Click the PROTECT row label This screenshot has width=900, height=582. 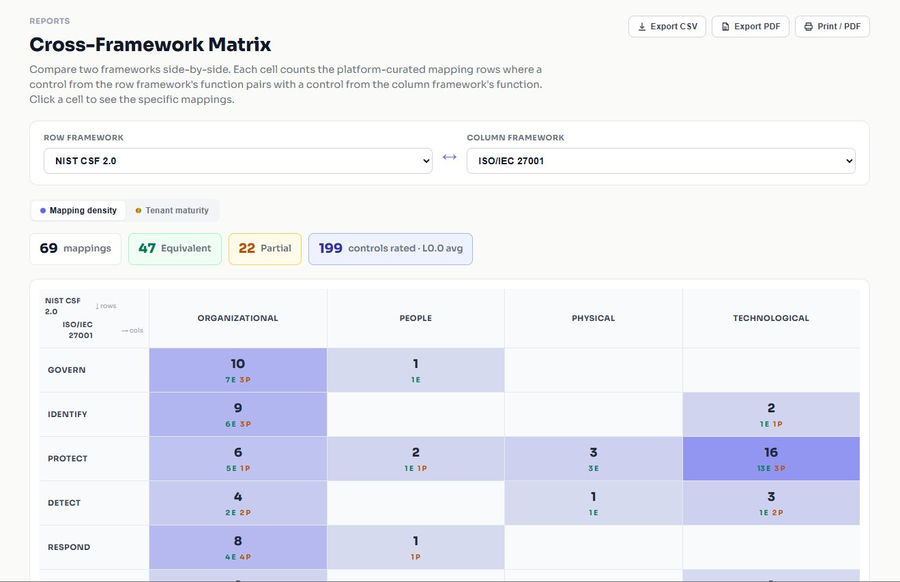pos(68,459)
